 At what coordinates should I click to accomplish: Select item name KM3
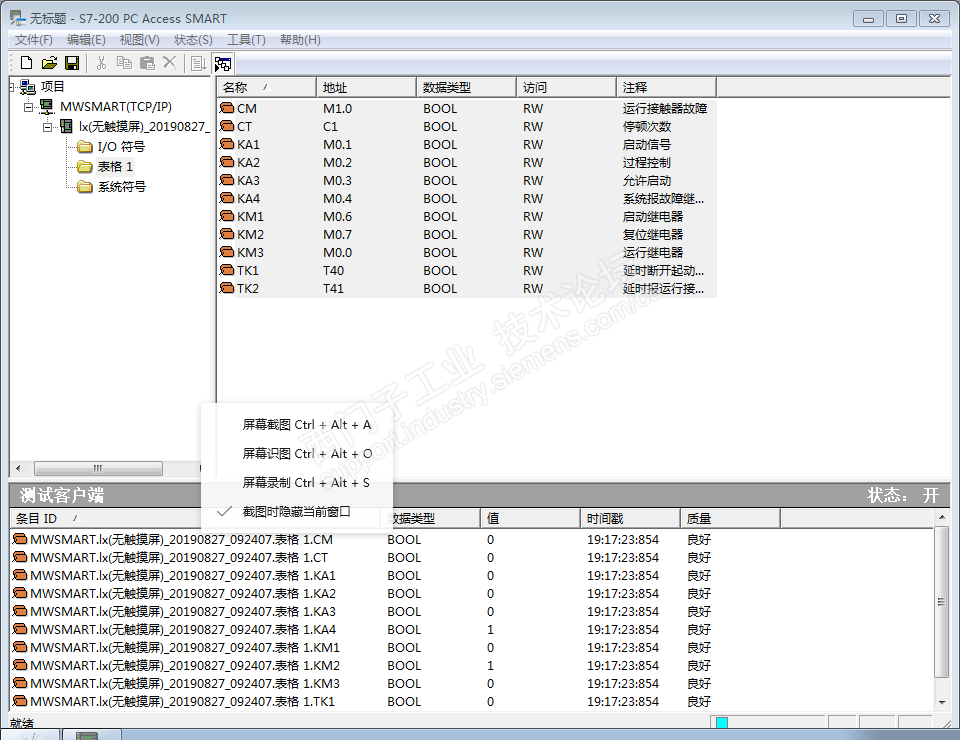tap(250, 253)
